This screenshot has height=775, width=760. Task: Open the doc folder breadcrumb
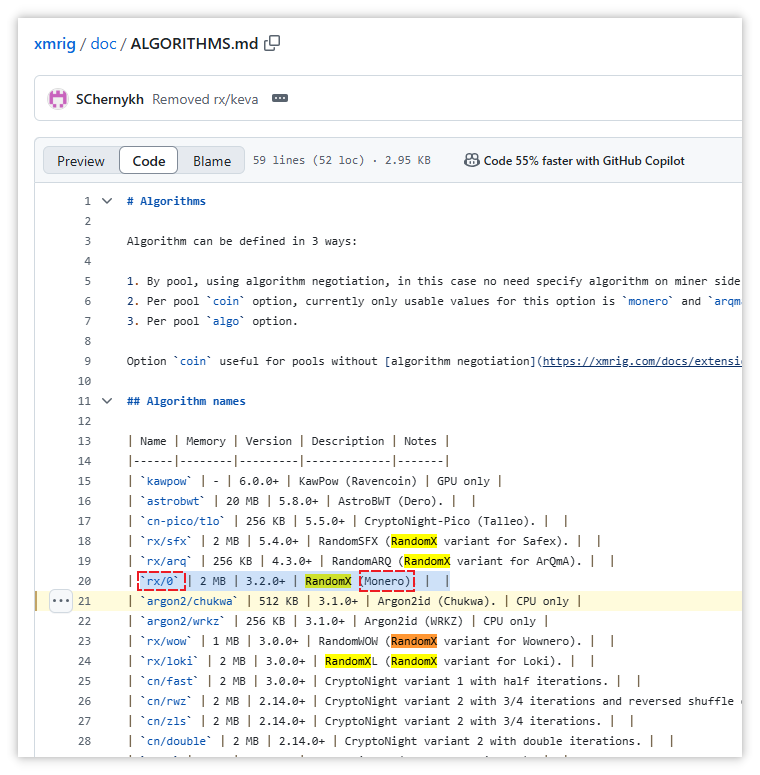point(103,44)
